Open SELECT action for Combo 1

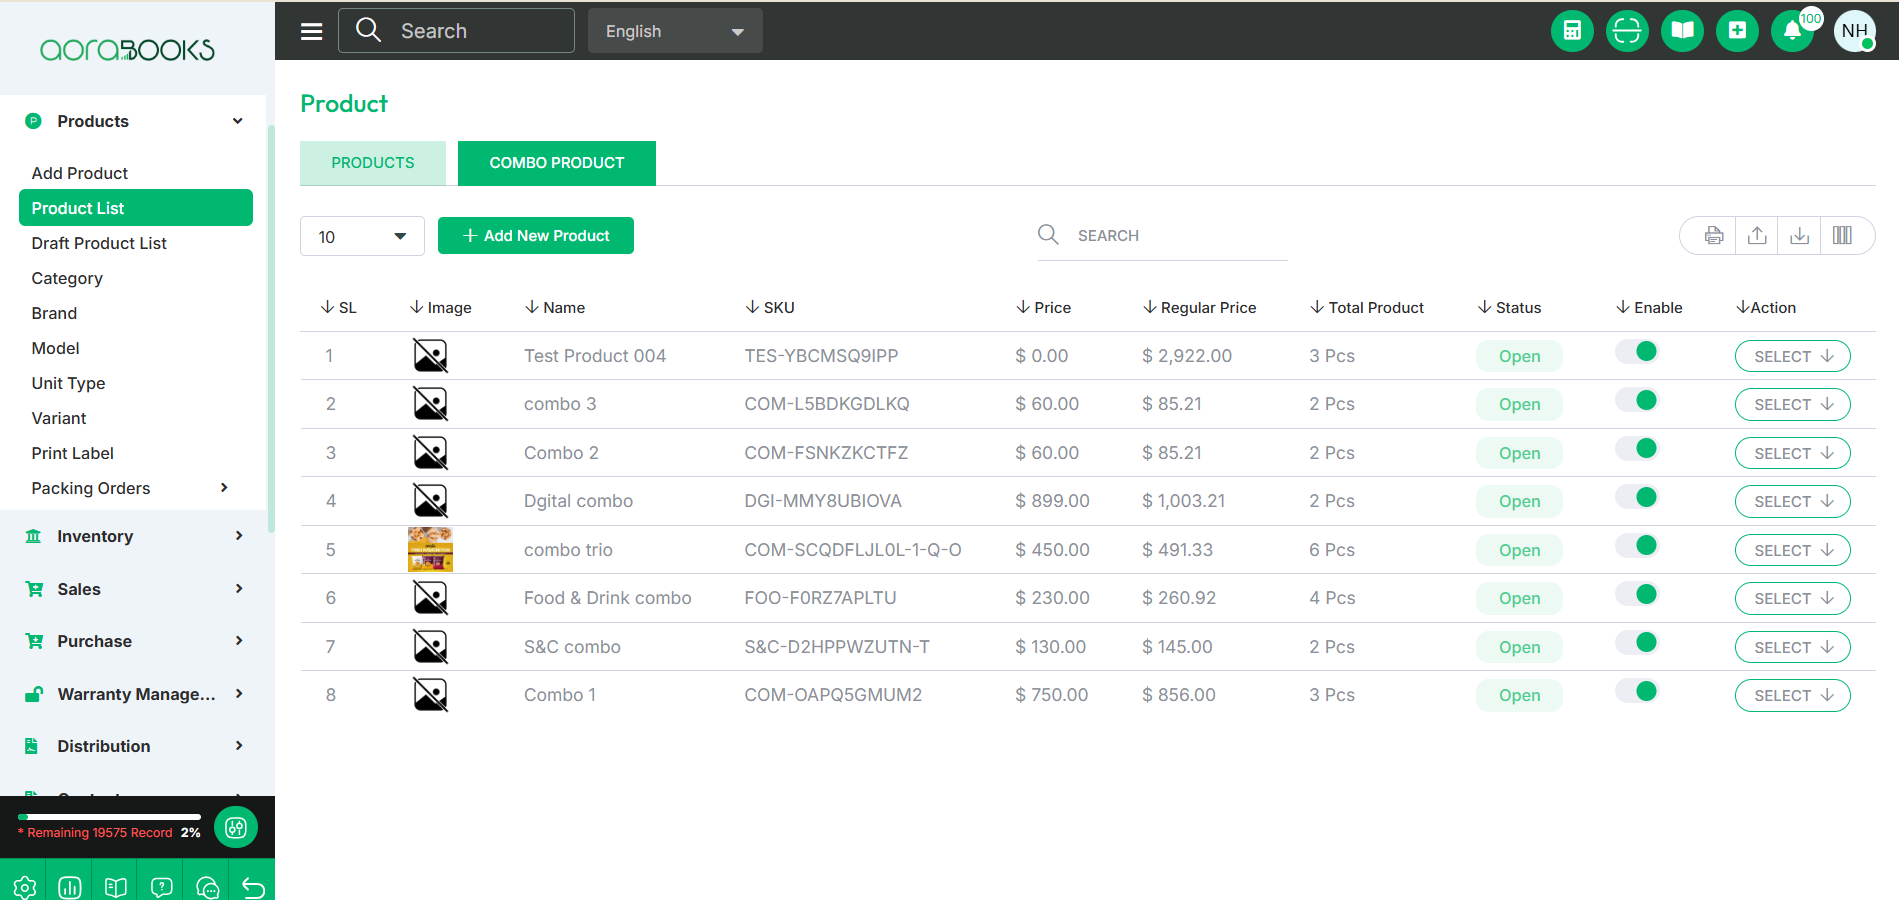pos(1793,695)
